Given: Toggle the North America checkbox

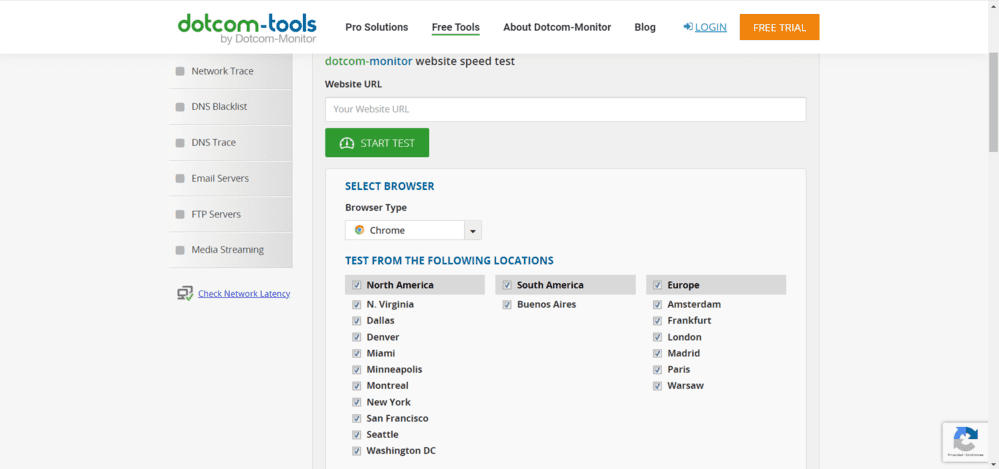Looking at the screenshot, I should (357, 285).
